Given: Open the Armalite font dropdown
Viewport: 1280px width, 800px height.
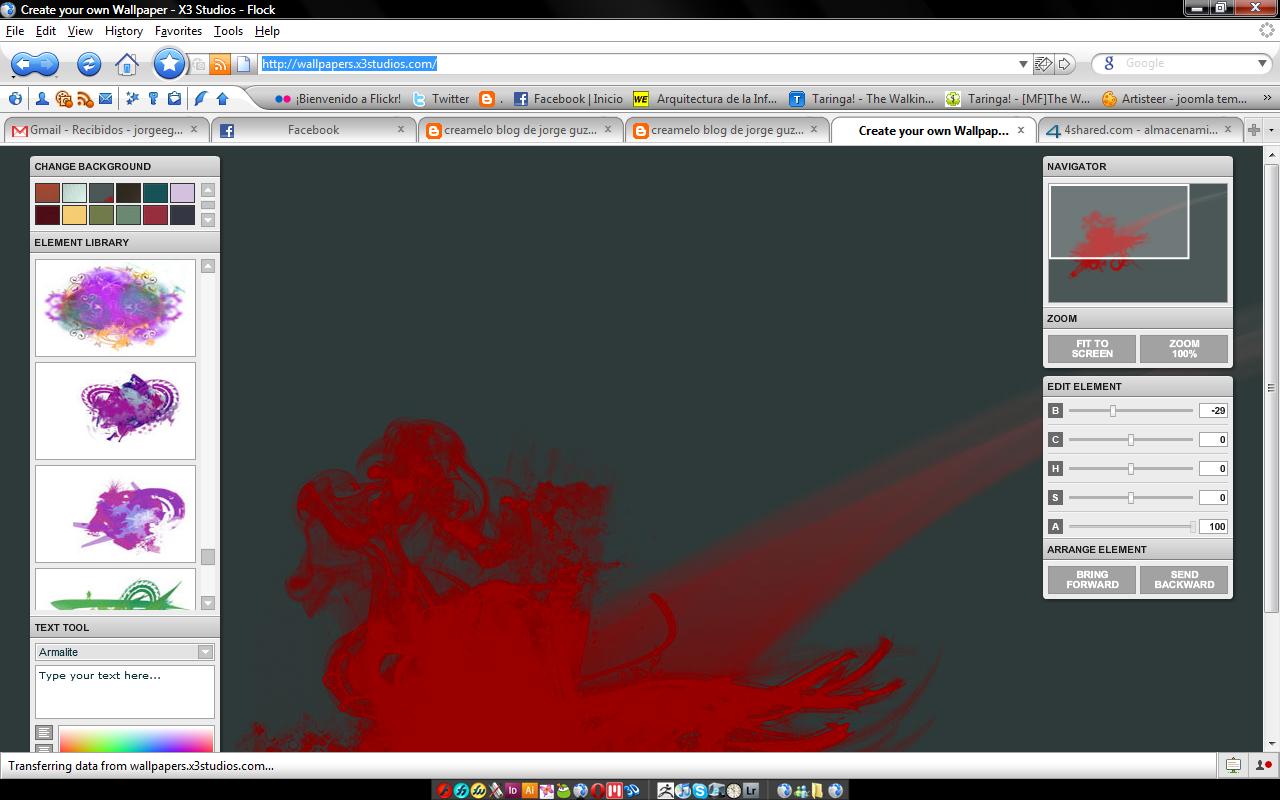Looking at the screenshot, I should (205, 651).
